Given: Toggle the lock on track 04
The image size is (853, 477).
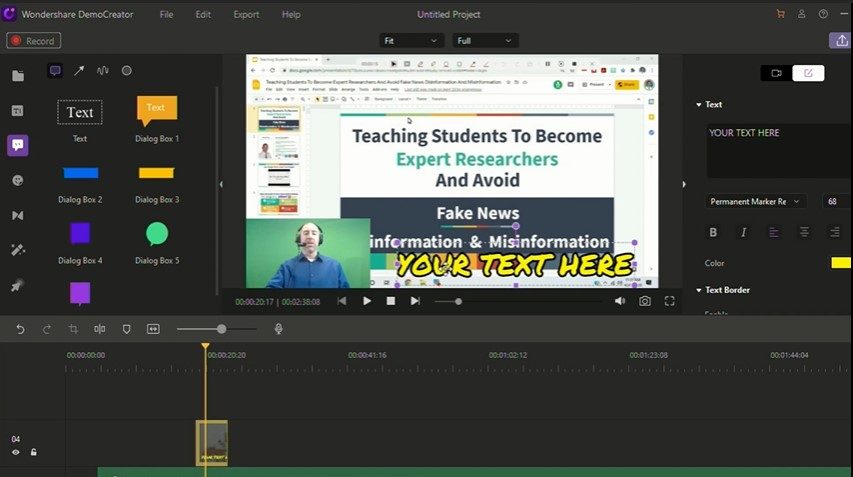Looking at the screenshot, I should coord(34,452).
